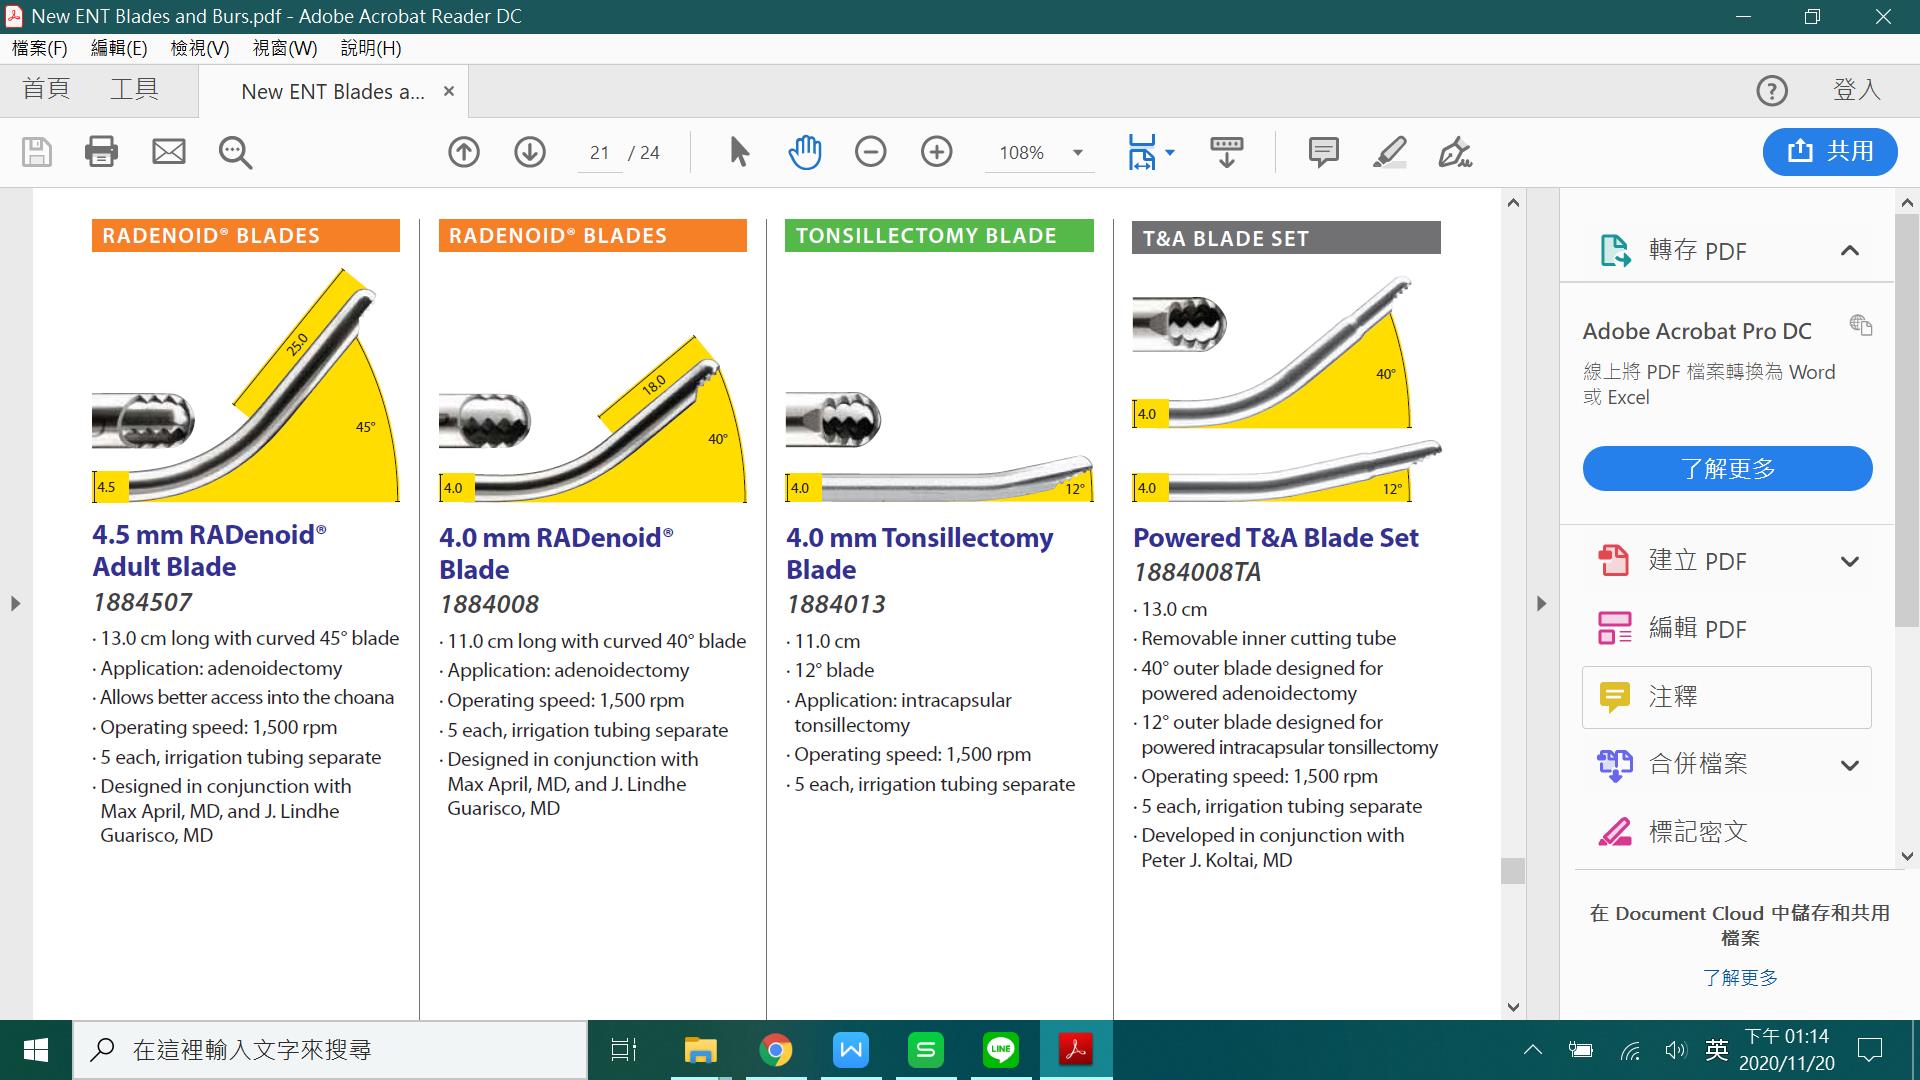Collapse the right tools pane arrow
This screenshot has width=1920, height=1080.
click(1541, 604)
